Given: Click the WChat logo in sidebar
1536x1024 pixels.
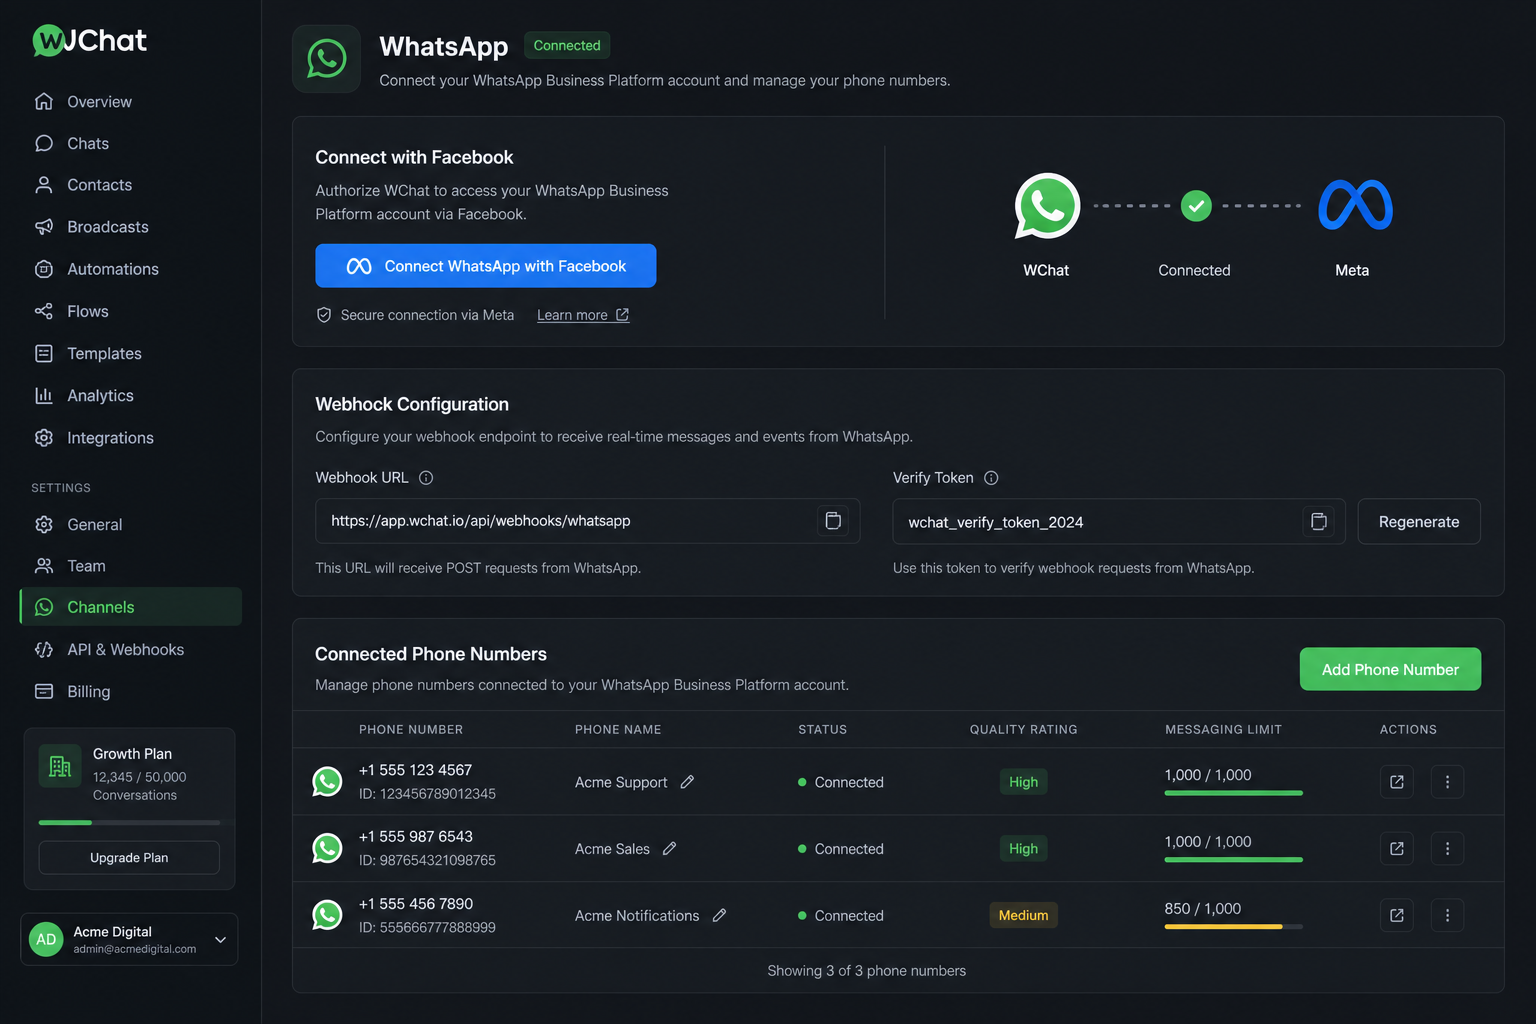Looking at the screenshot, I should click(90, 40).
